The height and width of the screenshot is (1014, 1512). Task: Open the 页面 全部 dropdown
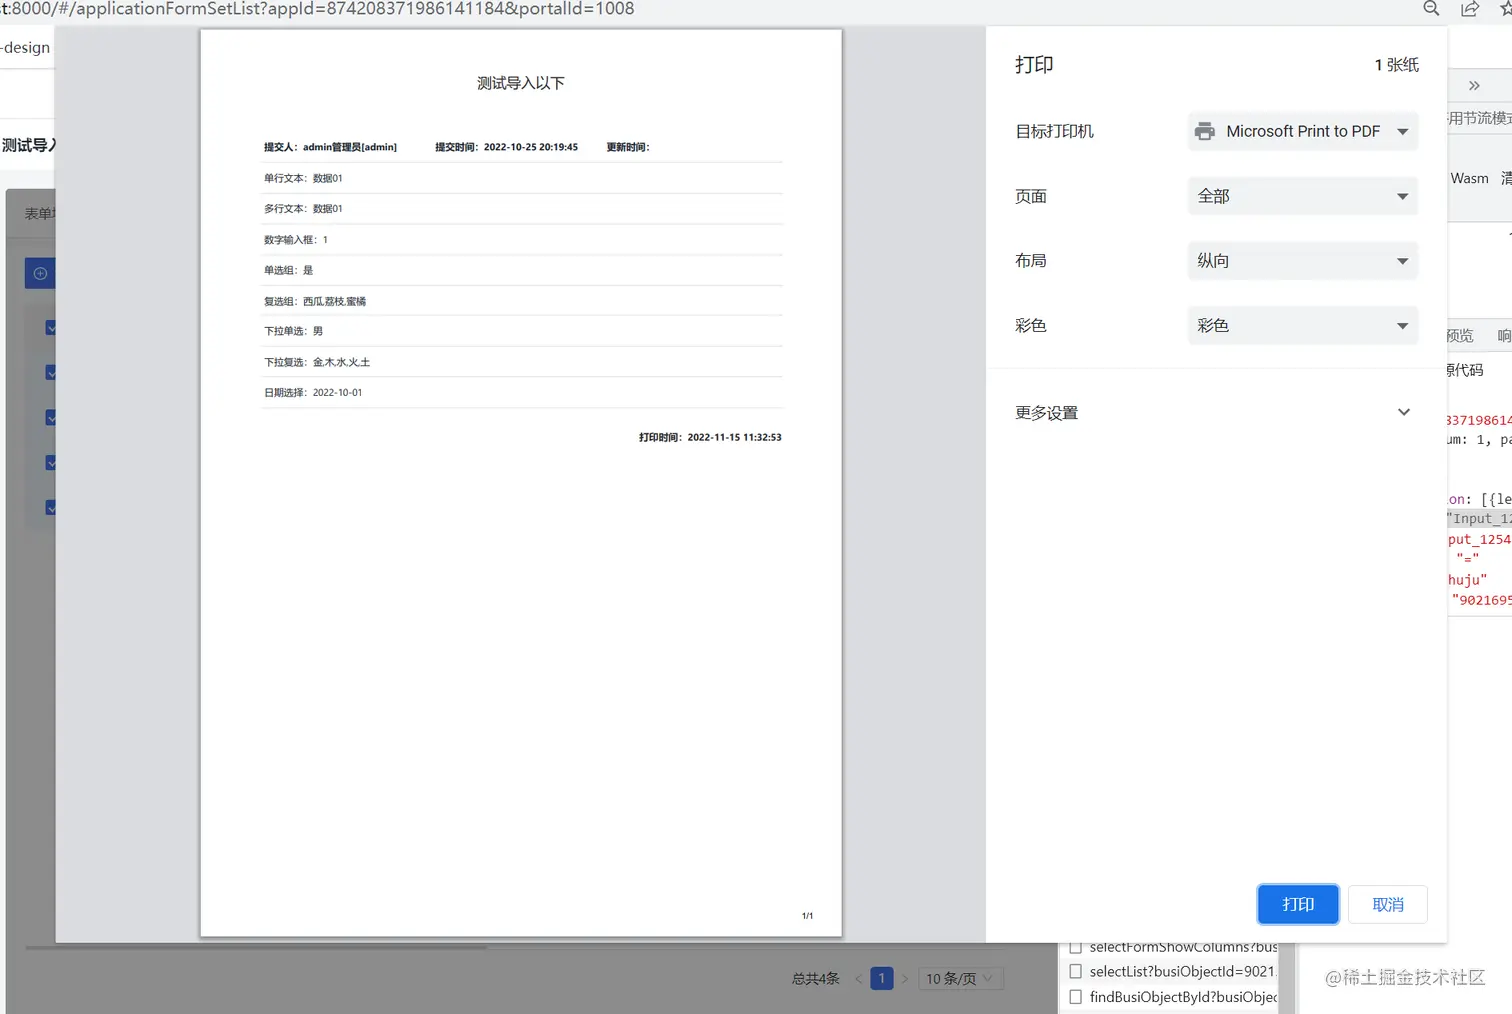(1303, 196)
